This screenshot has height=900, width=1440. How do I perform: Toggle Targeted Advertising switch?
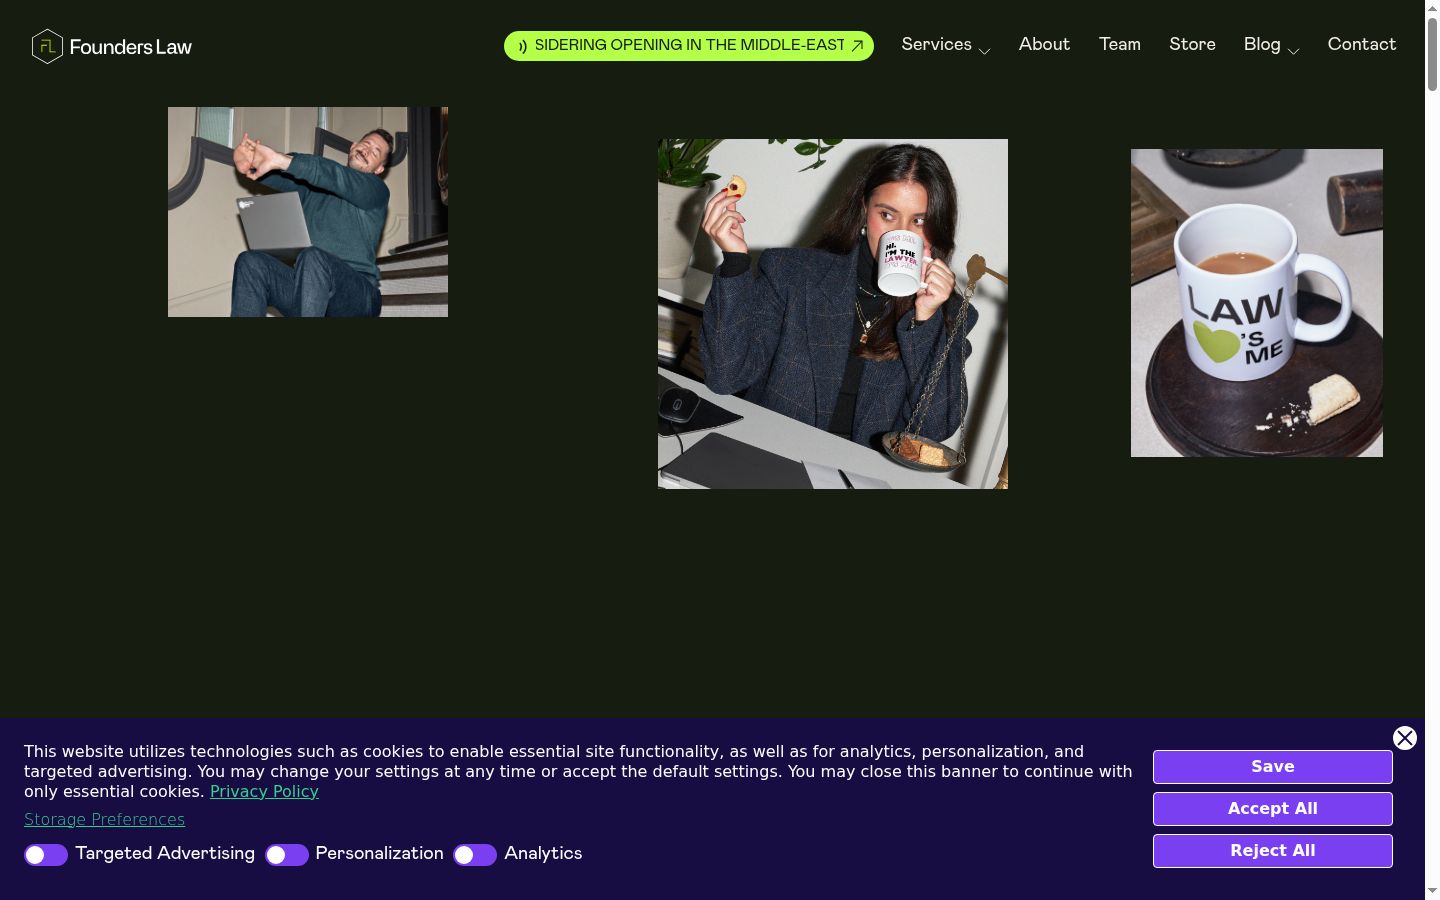pyautogui.click(x=46, y=855)
